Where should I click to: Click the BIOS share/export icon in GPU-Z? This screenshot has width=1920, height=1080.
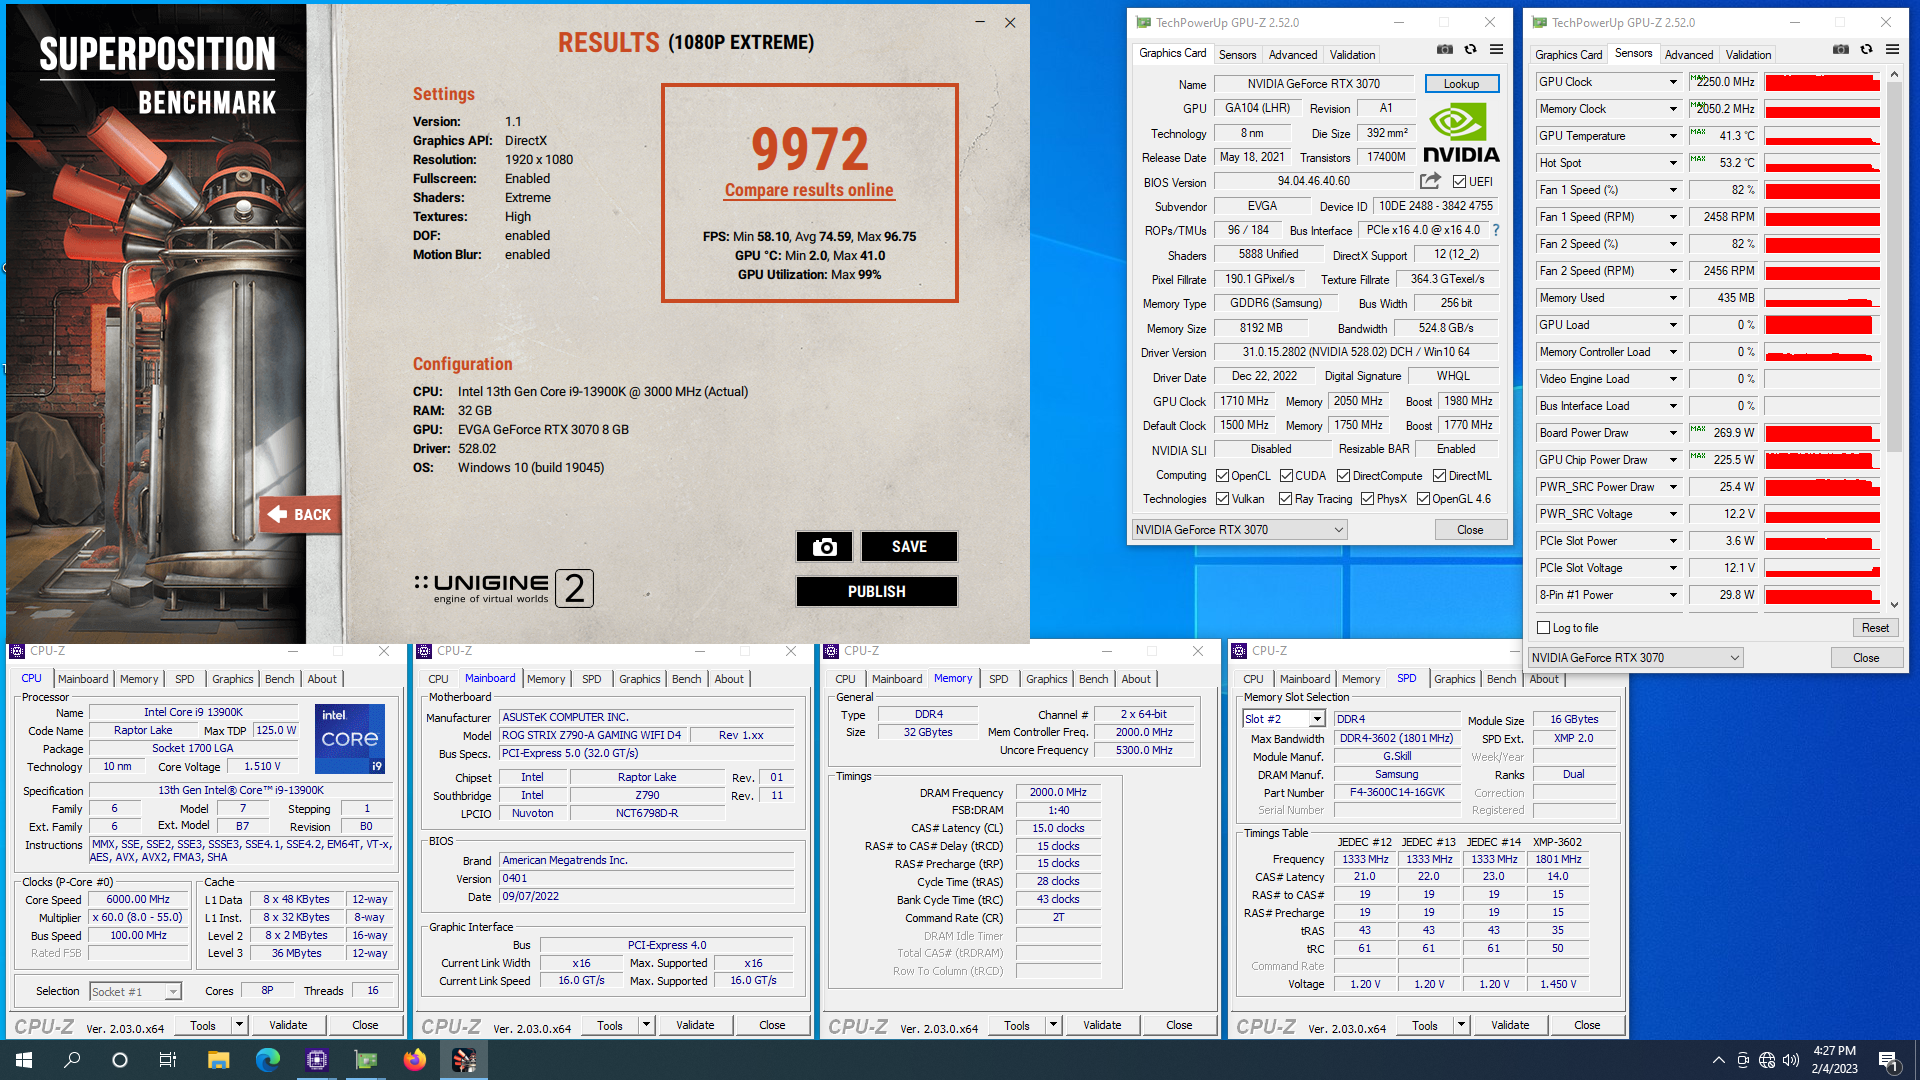pyautogui.click(x=1430, y=181)
